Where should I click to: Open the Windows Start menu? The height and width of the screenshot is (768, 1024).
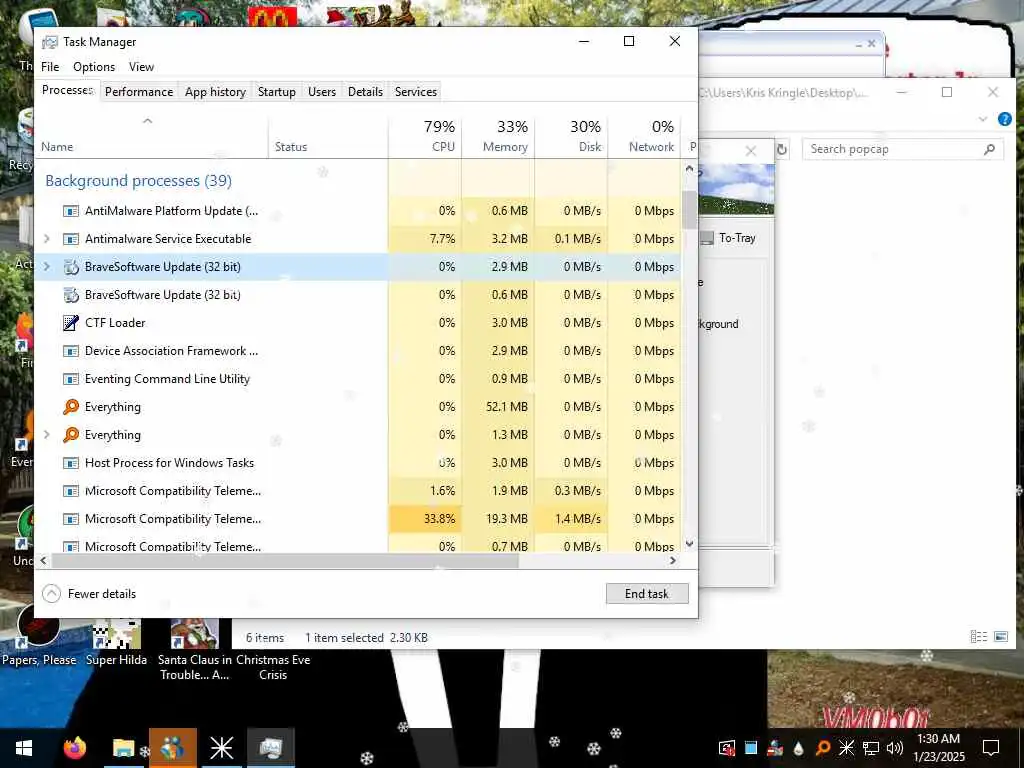[24, 748]
